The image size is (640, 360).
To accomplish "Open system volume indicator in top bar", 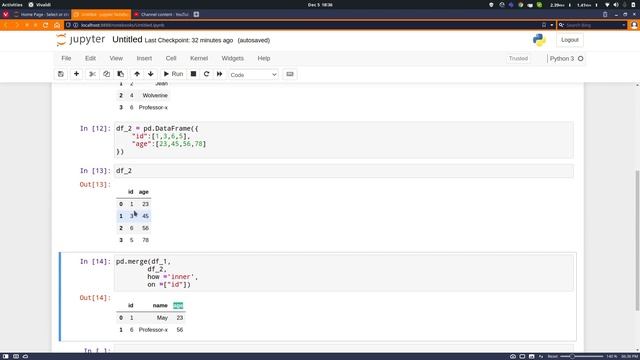I will tap(616, 5).
